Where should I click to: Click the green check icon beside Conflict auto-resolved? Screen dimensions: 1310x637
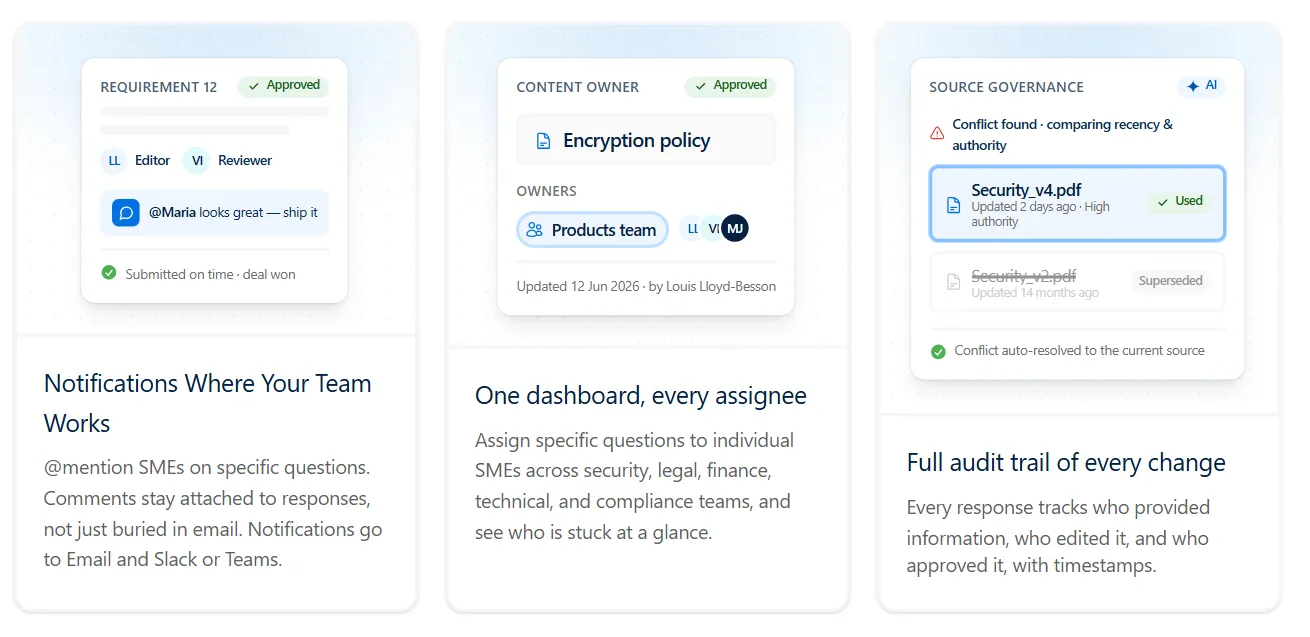coord(938,351)
